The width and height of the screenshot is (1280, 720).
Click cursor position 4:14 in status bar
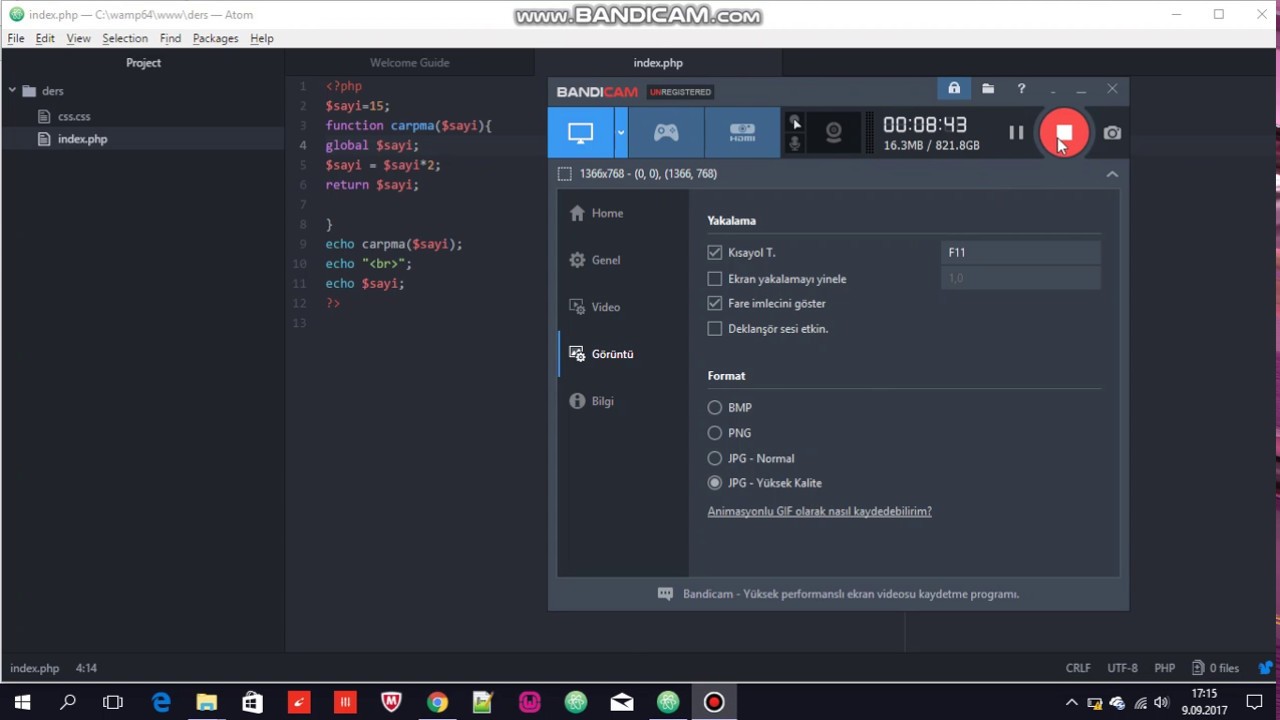(x=86, y=668)
